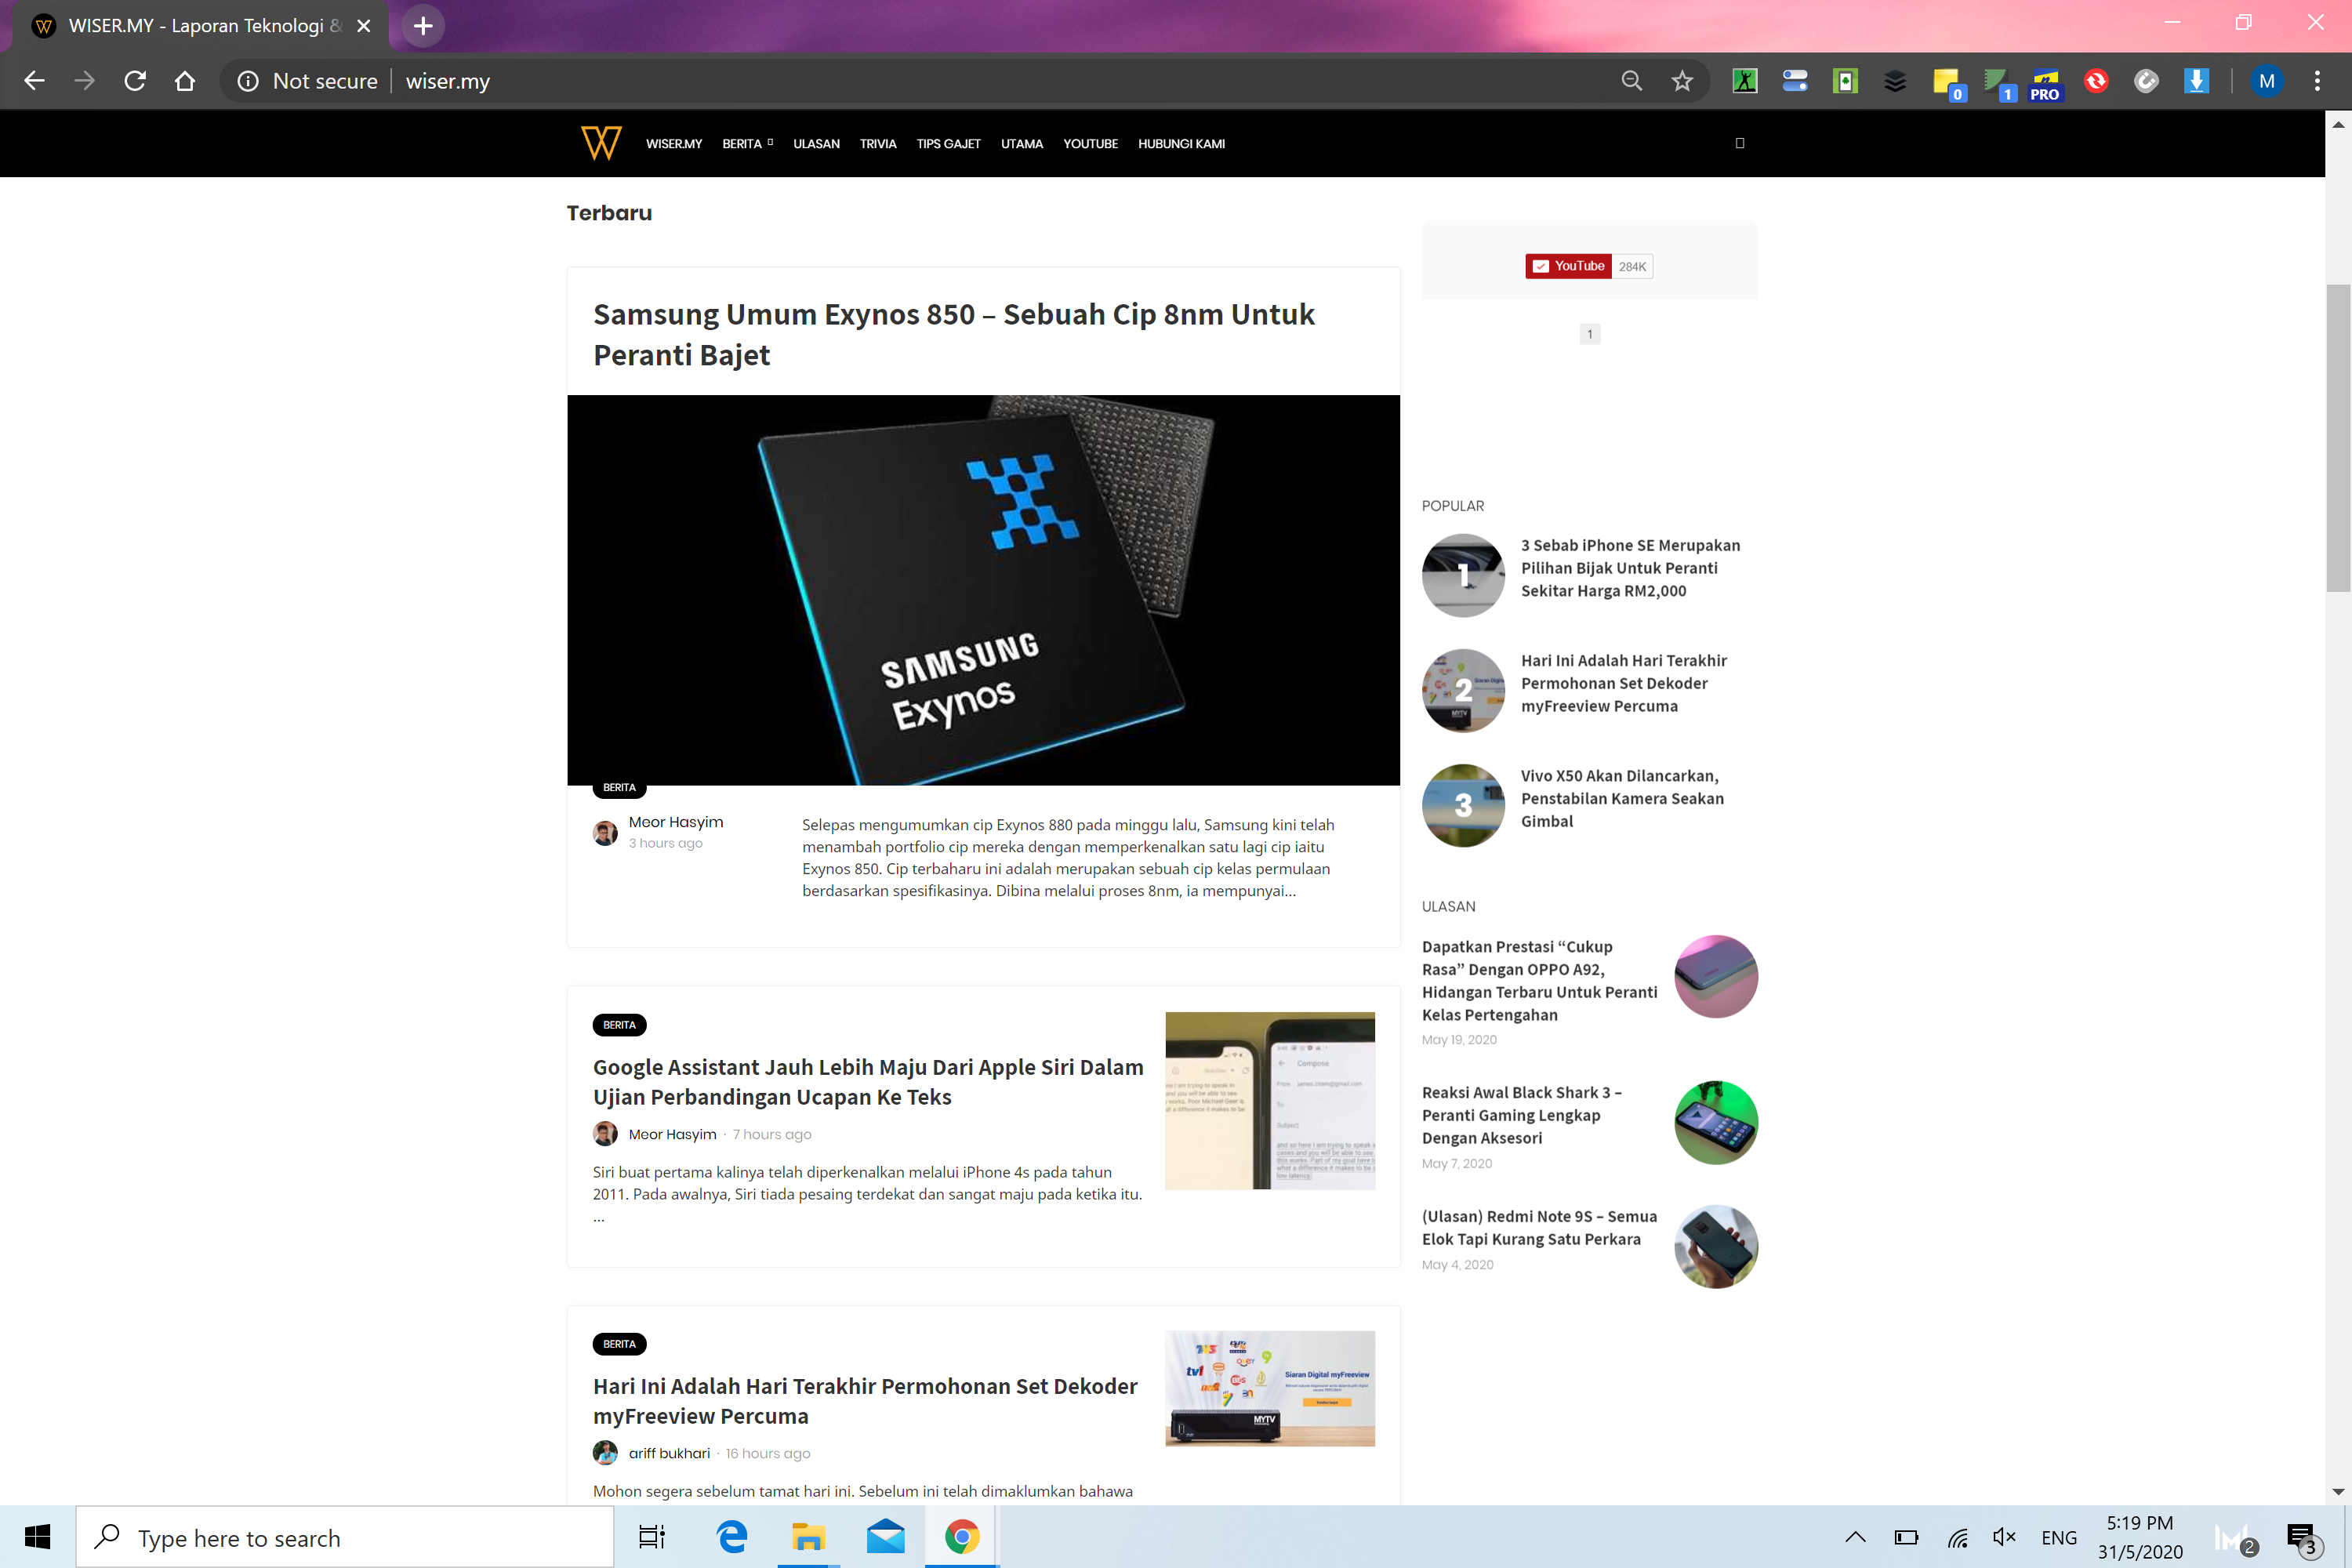Open the blue download arrow extension
This screenshot has height=1568, width=2352.
pos(2196,81)
